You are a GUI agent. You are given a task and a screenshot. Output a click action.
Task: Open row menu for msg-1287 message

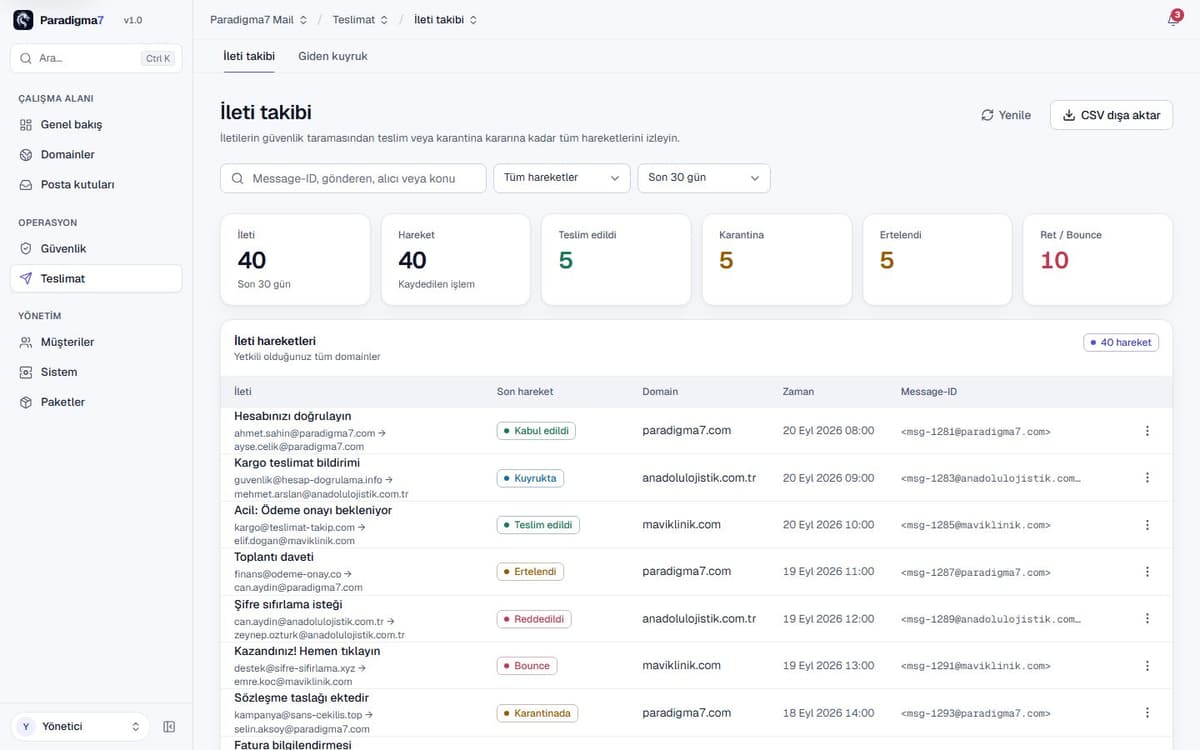(1147, 572)
